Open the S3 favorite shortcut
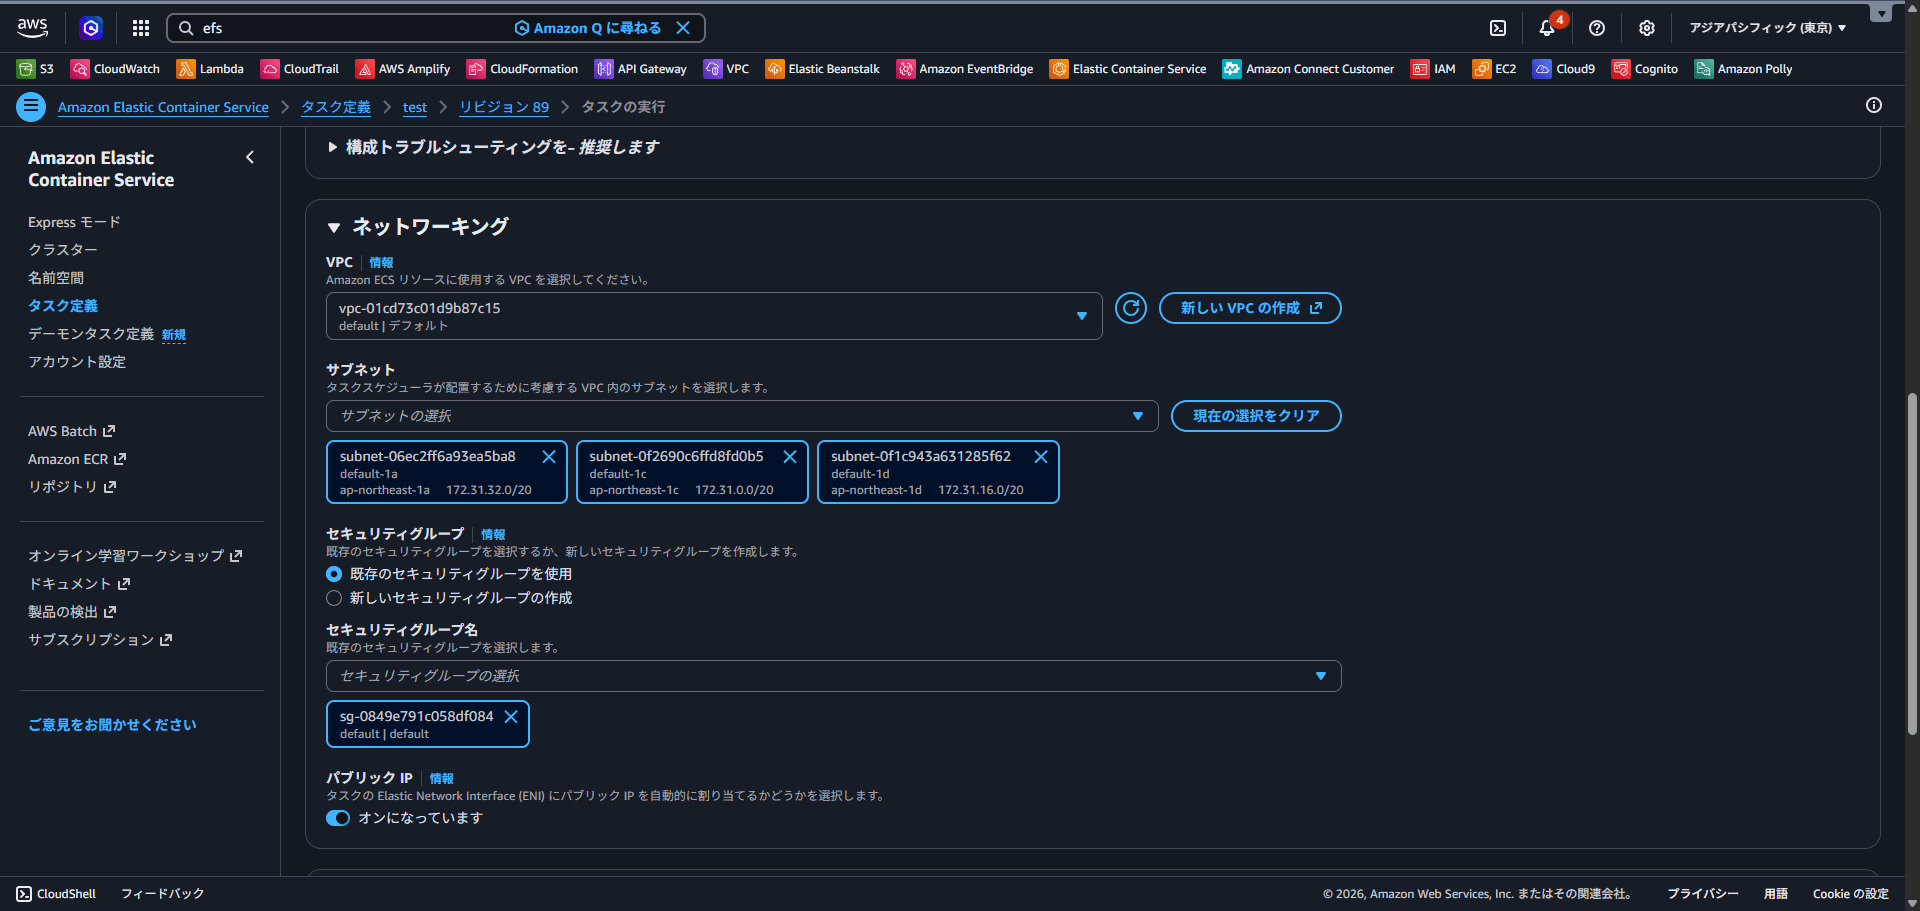 36,69
